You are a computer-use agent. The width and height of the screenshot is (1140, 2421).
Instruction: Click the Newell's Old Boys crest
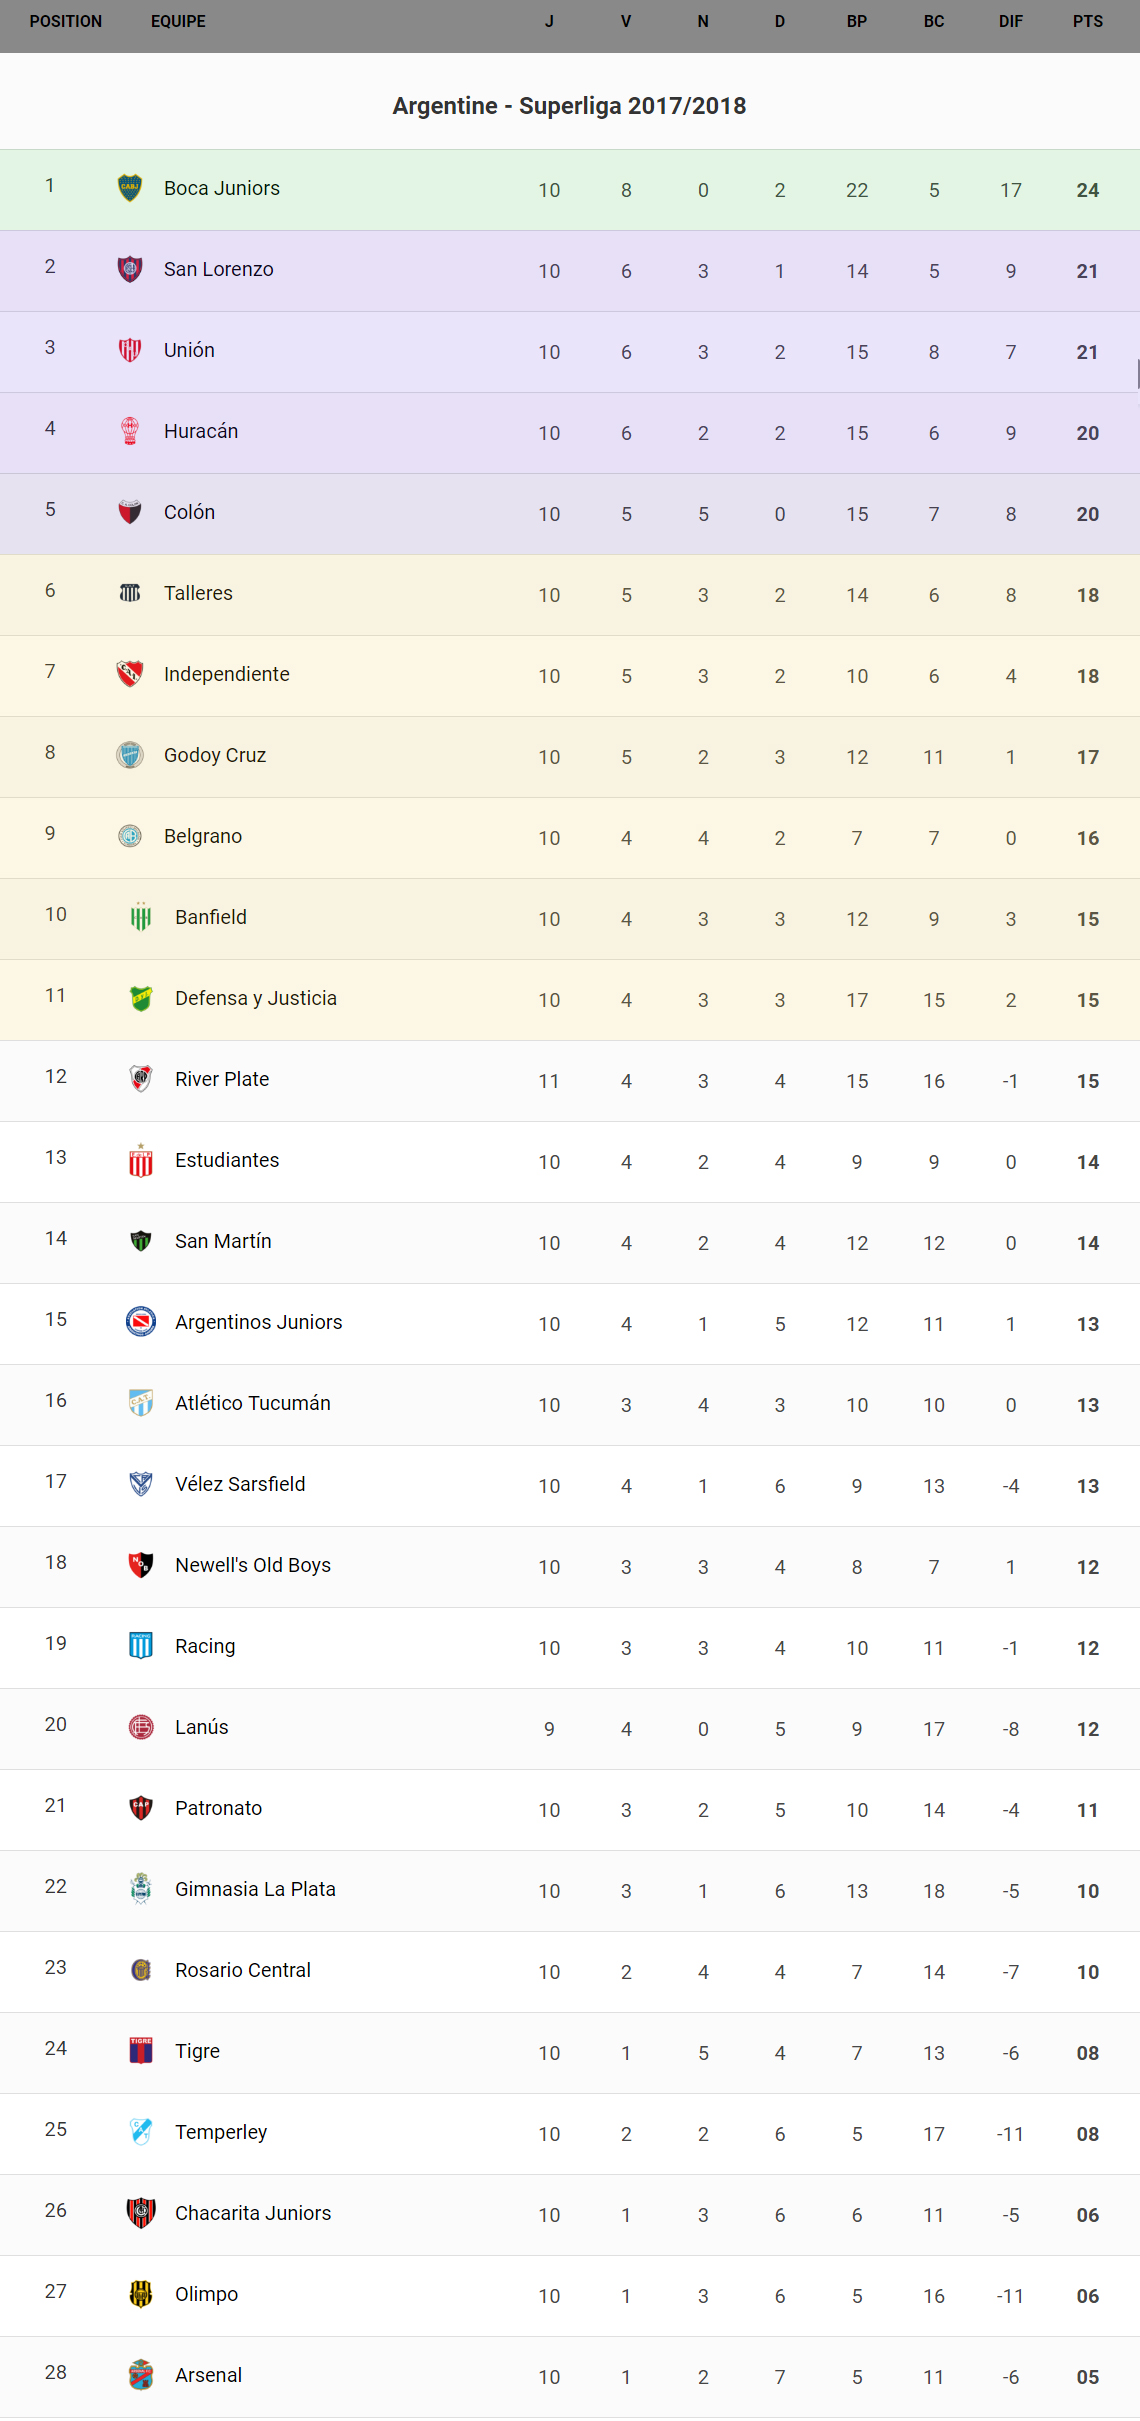[x=141, y=1565]
